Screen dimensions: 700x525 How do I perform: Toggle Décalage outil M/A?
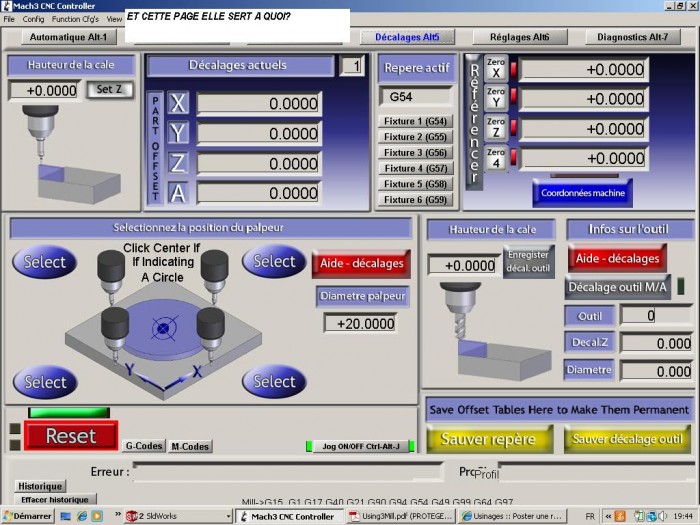pos(618,287)
